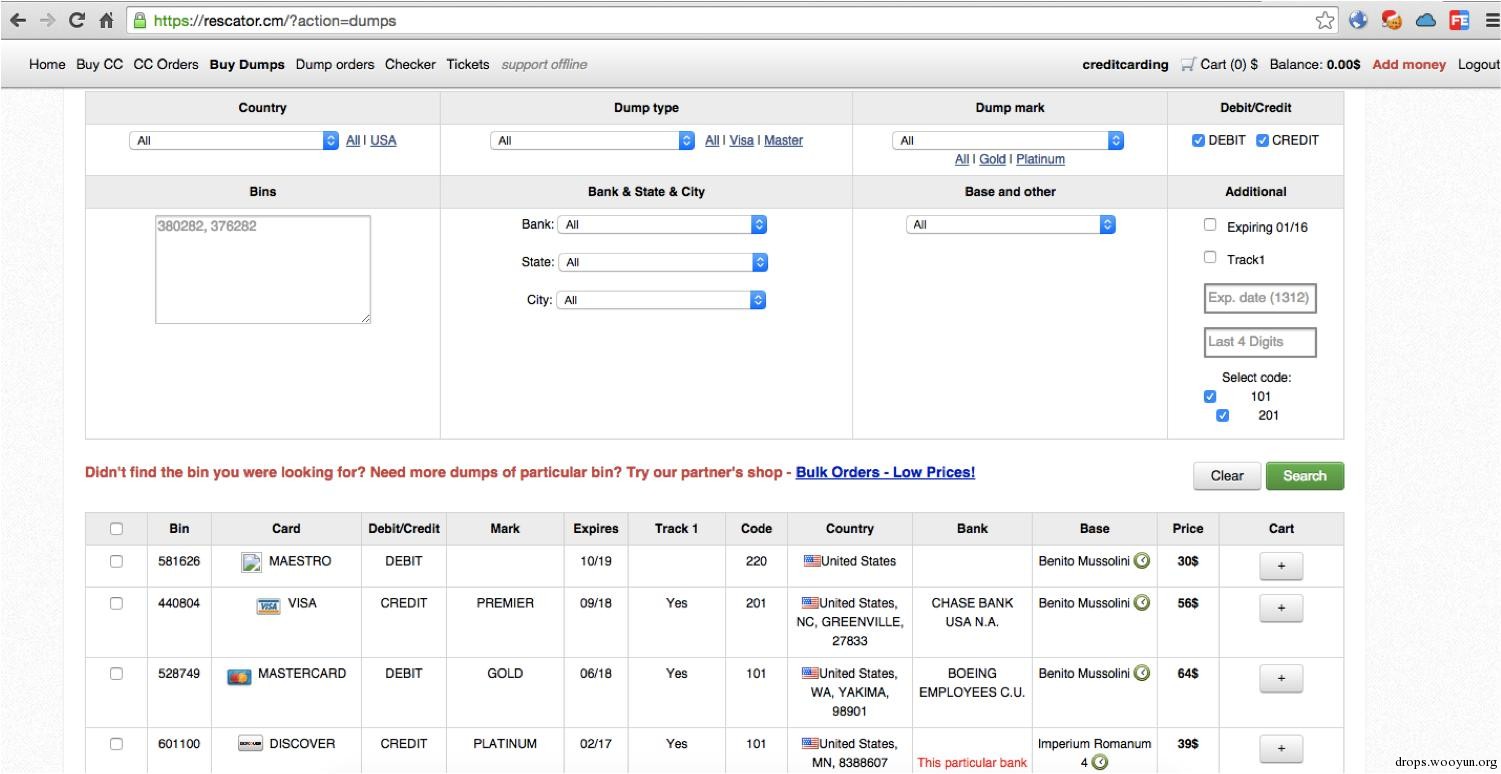Open the browser hamburger menu
This screenshot has height=774, width=1501.
1492,20
